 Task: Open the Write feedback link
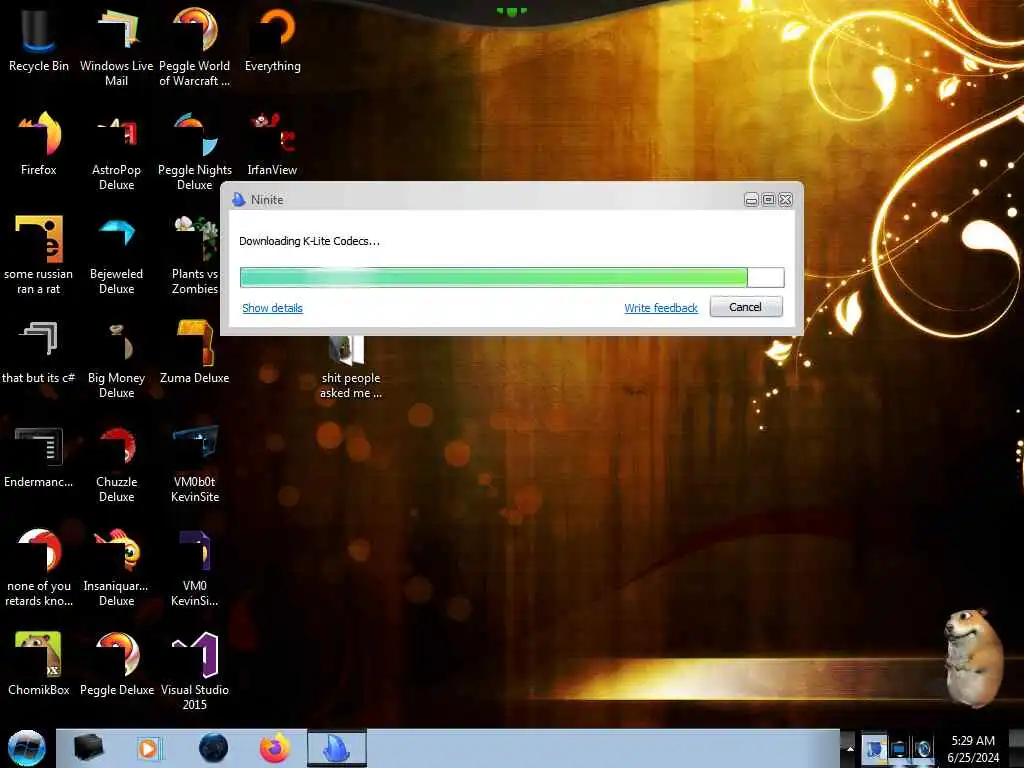661,308
